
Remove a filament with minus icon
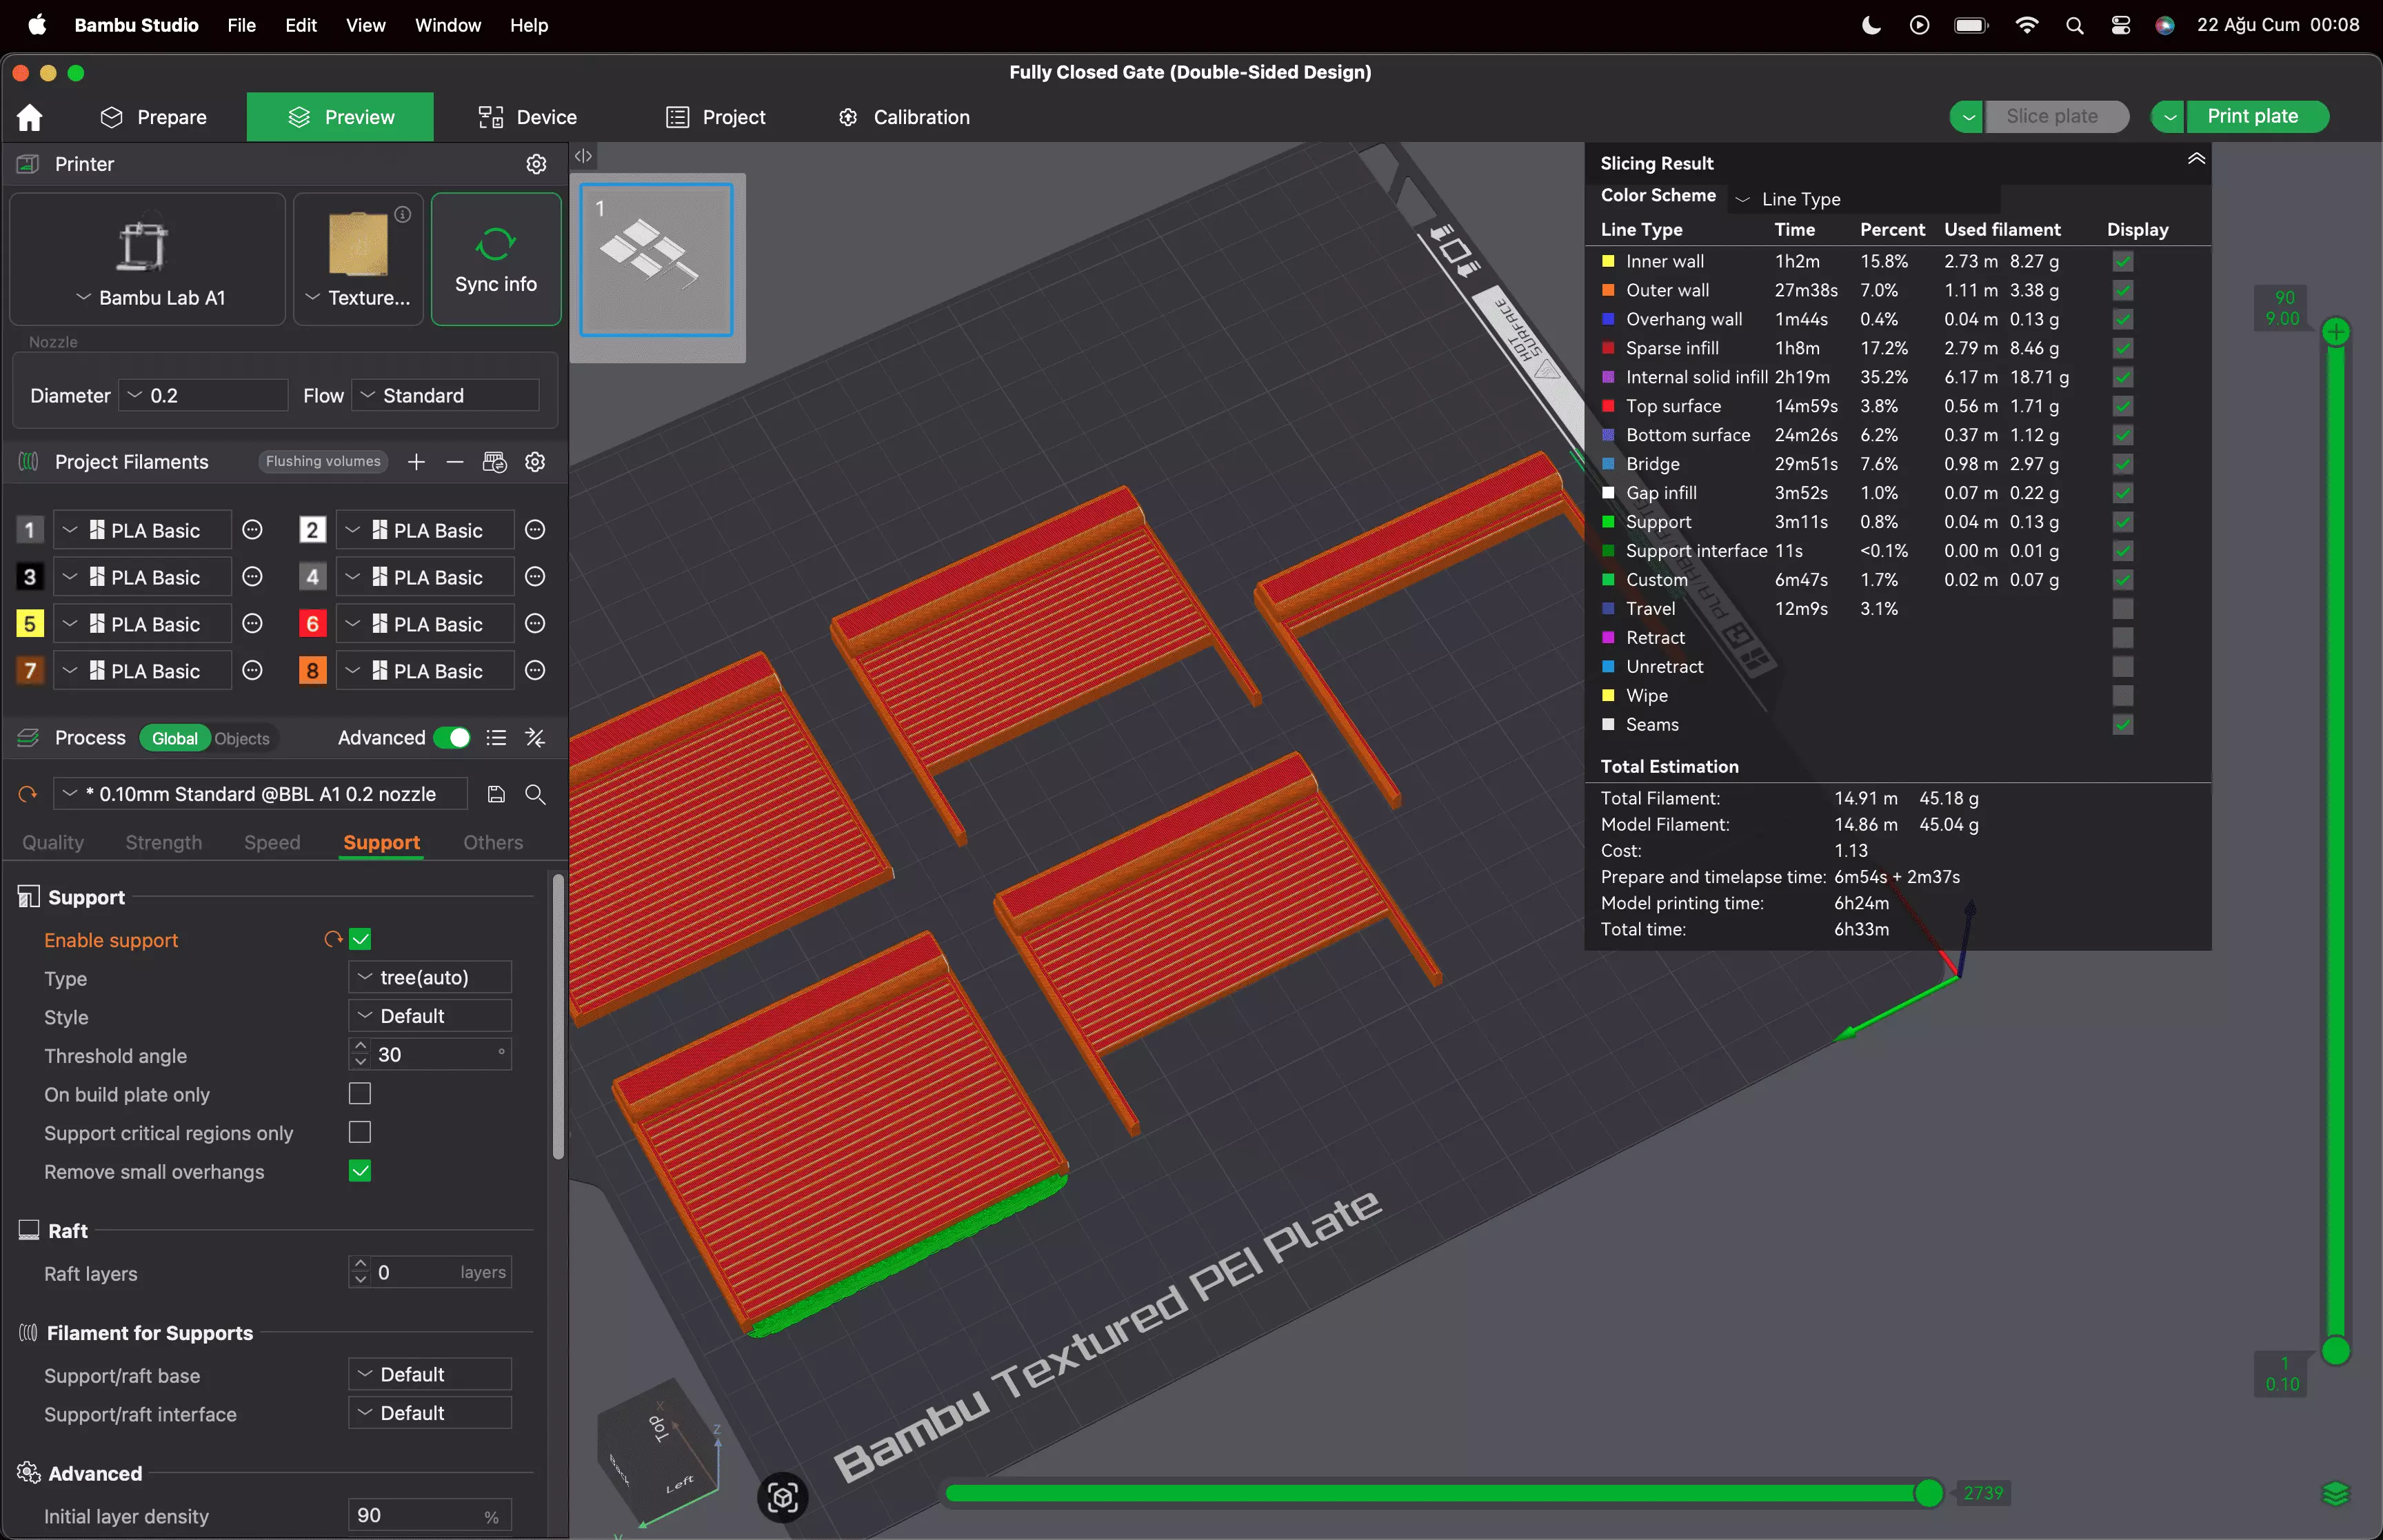tap(455, 462)
